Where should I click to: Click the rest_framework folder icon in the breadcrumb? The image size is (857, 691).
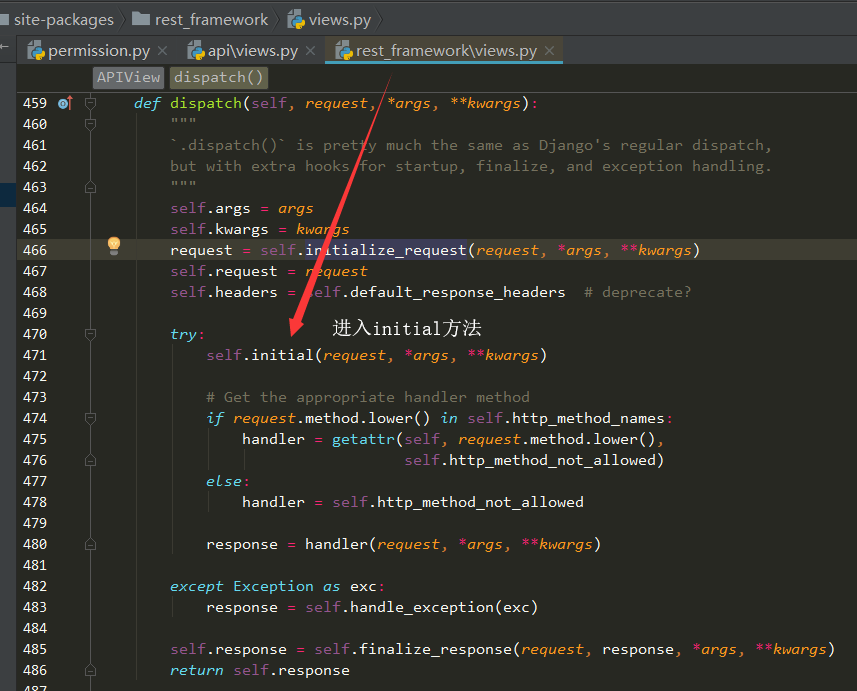140,19
